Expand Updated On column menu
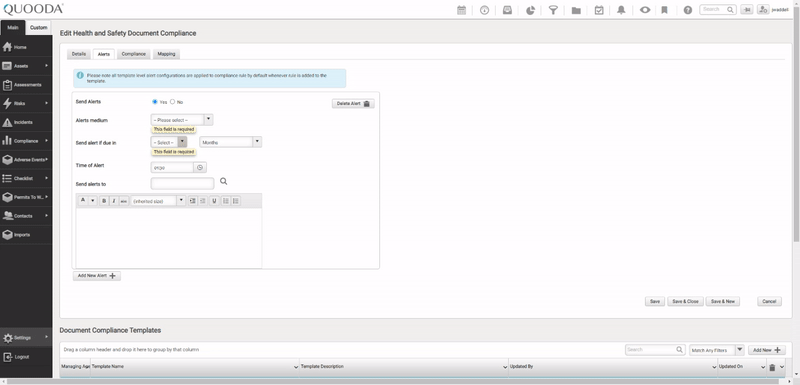Viewport: 800px width, 385px height. tap(763, 367)
